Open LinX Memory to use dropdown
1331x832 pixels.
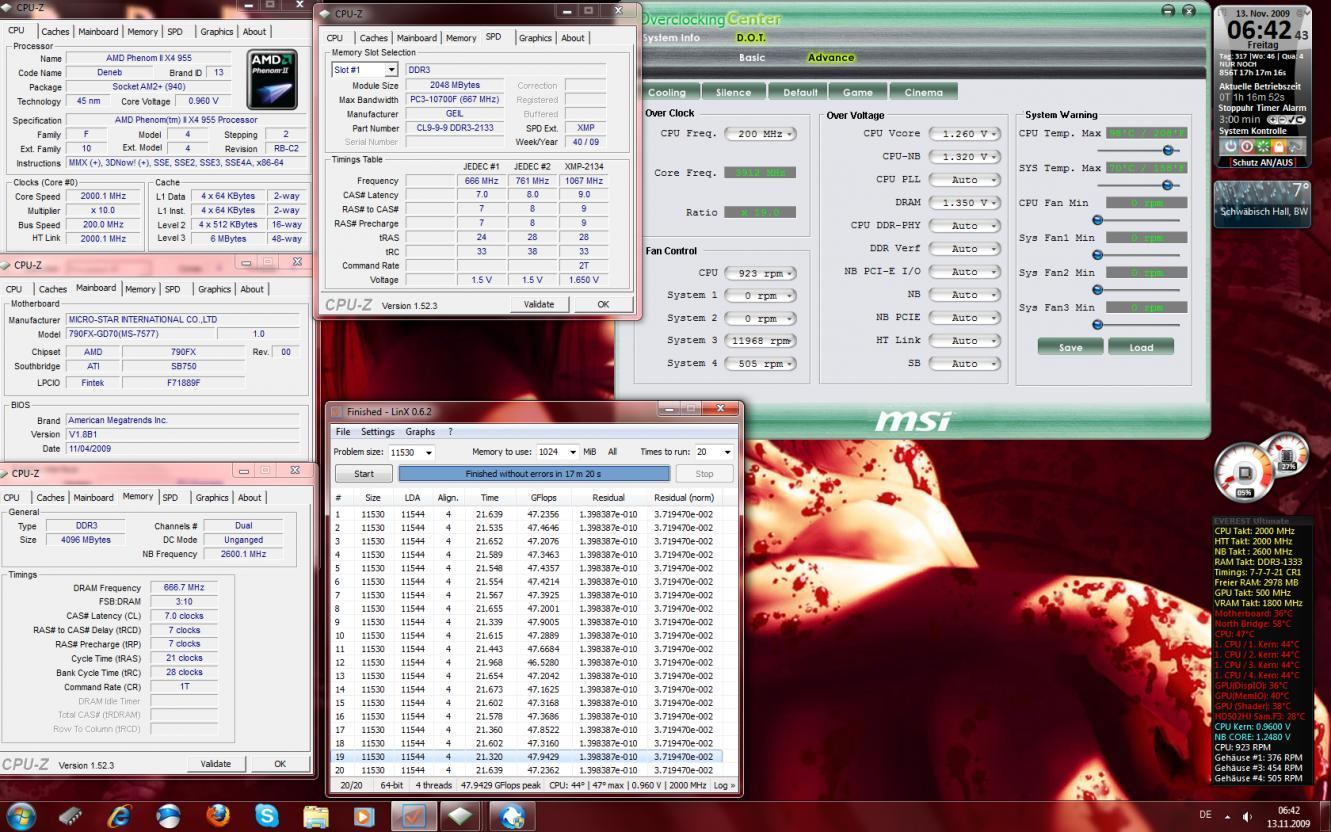coord(572,452)
